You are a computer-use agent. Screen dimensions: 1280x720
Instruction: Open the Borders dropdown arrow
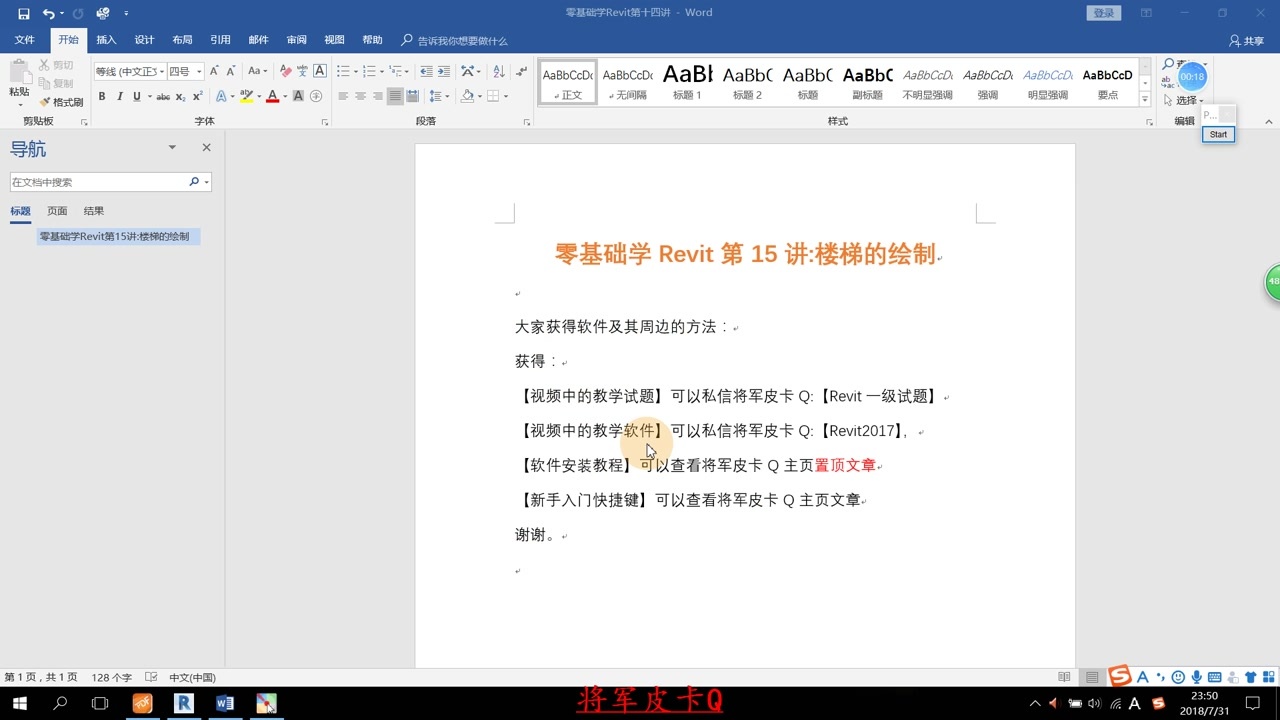click(x=506, y=97)
